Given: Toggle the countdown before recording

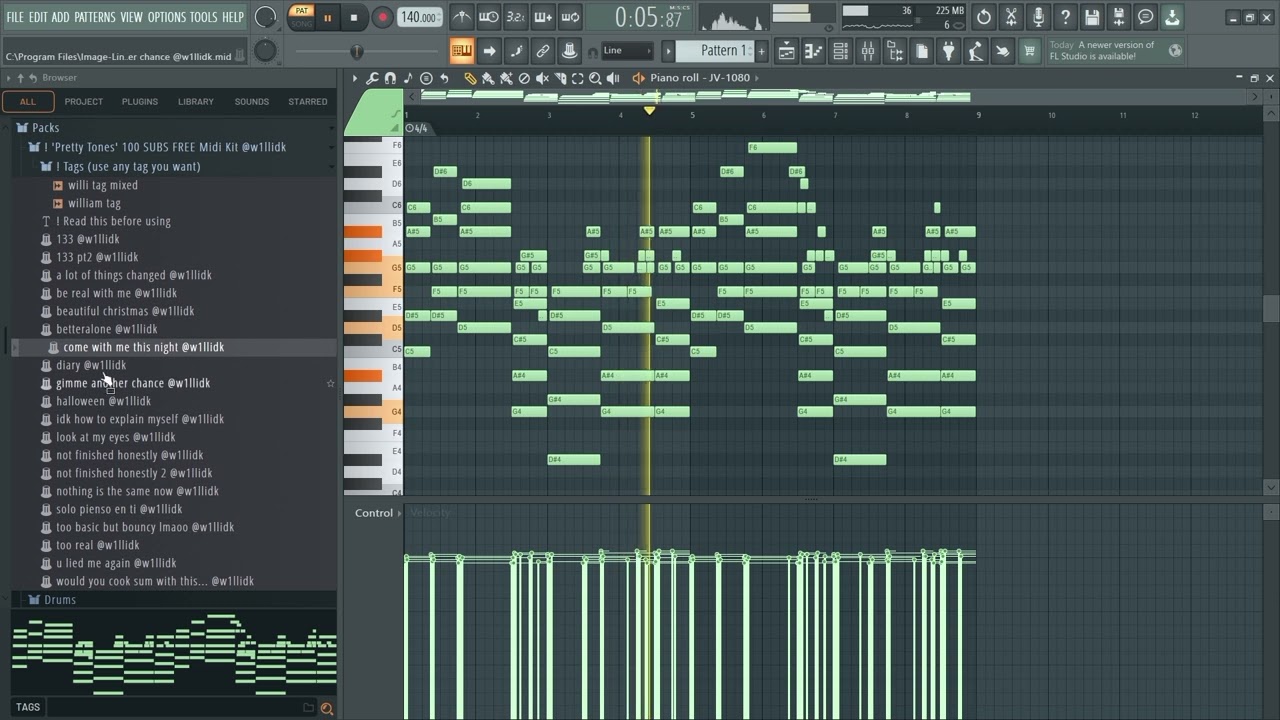Looking at the screenshot, I should [515, 17].
